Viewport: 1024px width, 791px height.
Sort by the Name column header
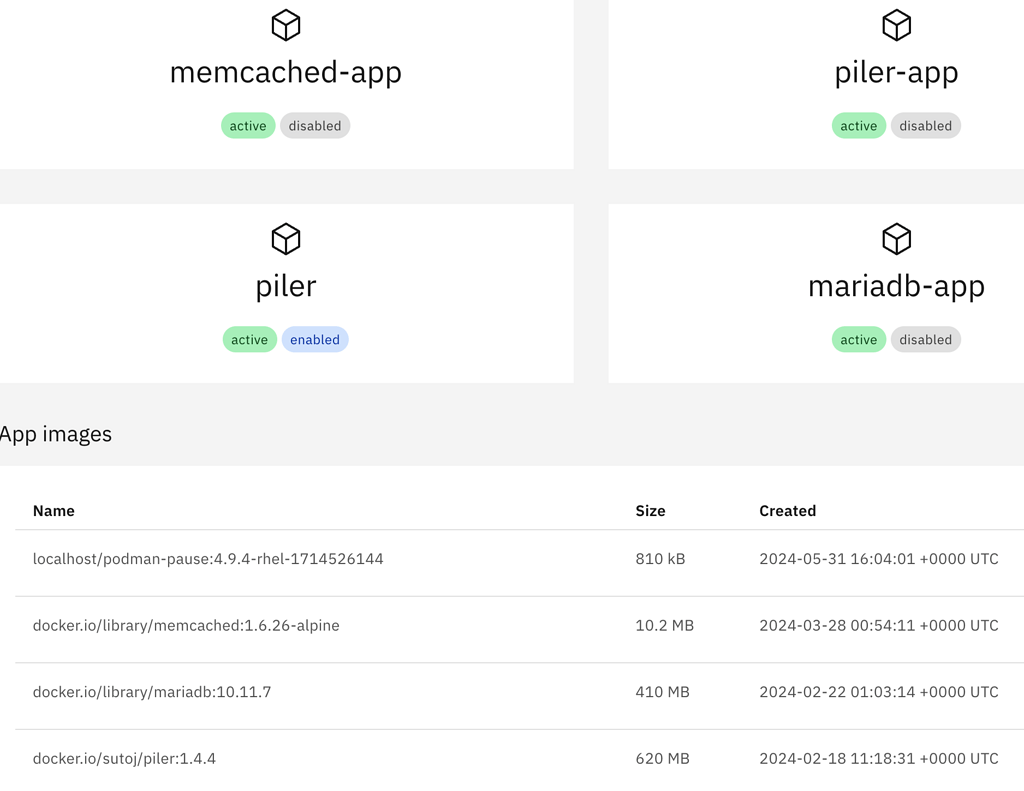click(53, 511)
